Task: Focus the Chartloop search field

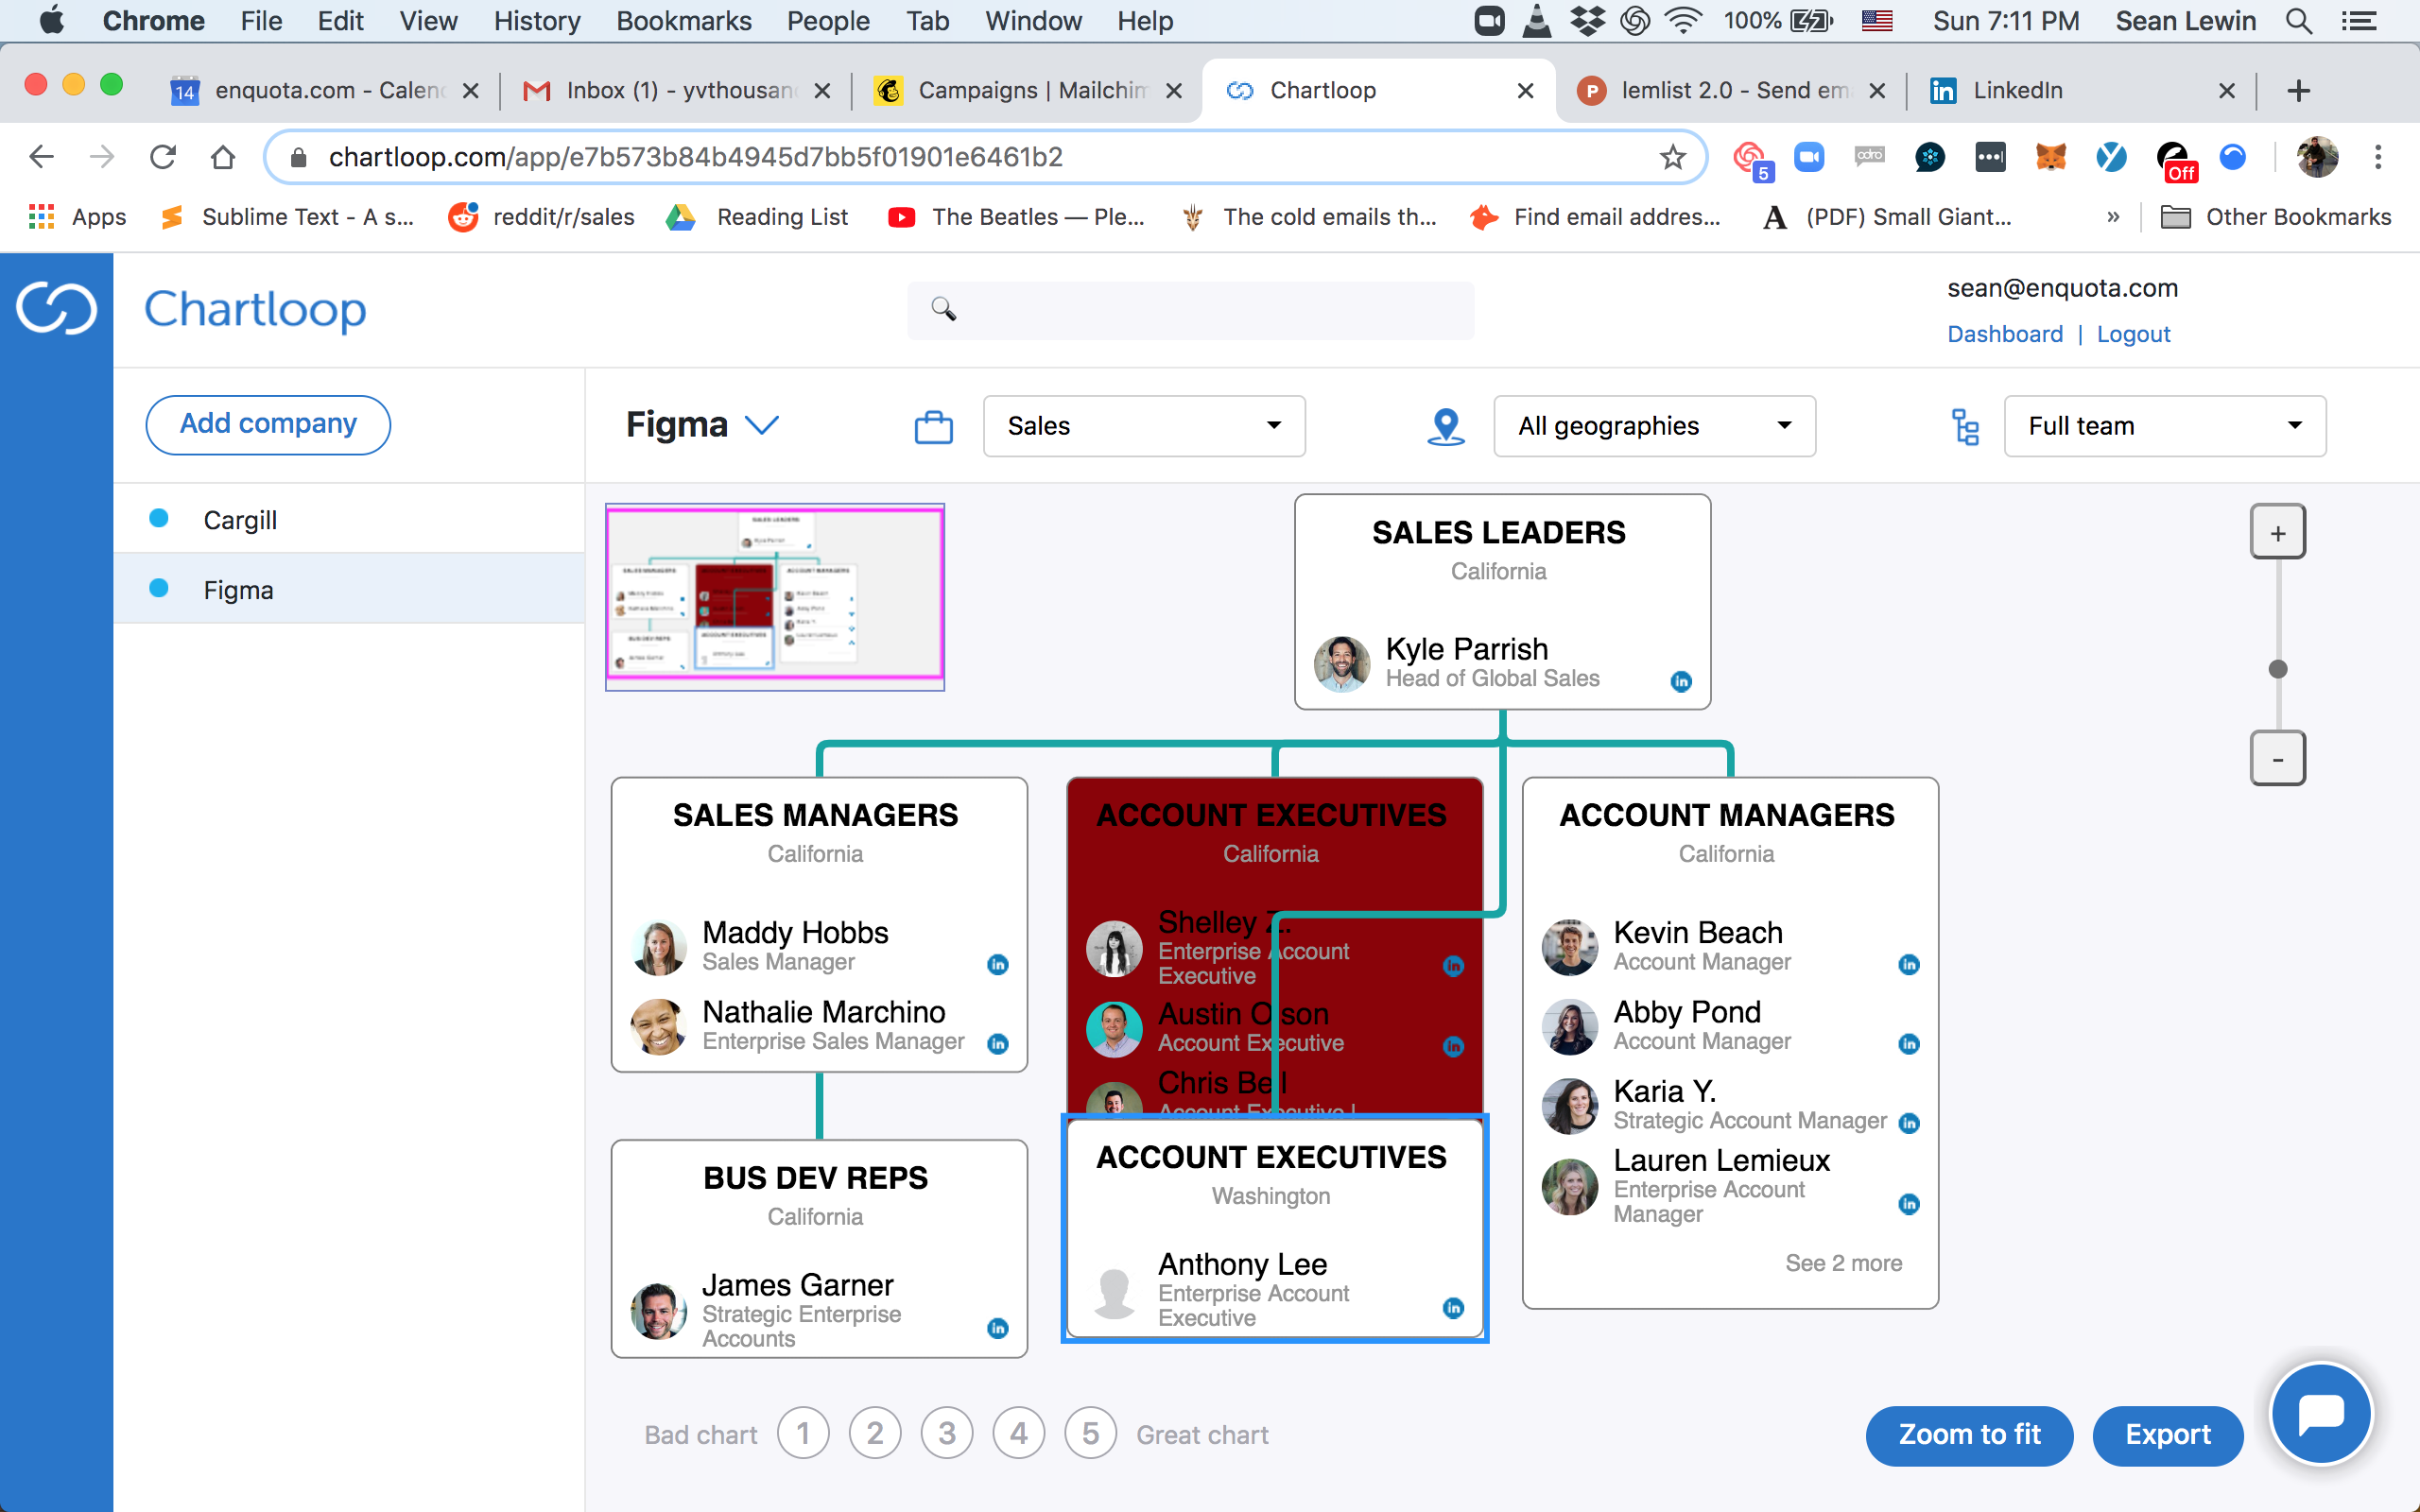Action: coord(1190,310)
